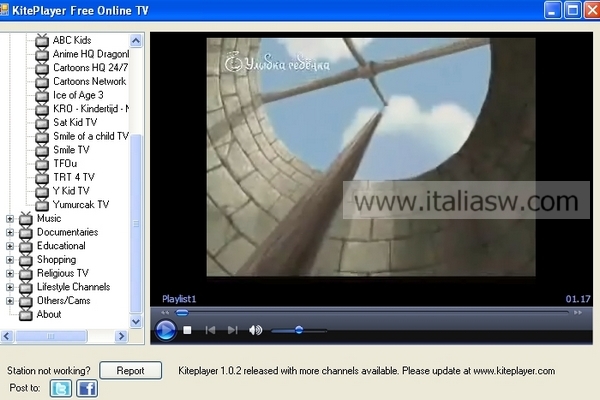The height and width of the screenshot is (400, 600).
Task: Mute audio using the speaker icon
Action: (x=255, y=330)
